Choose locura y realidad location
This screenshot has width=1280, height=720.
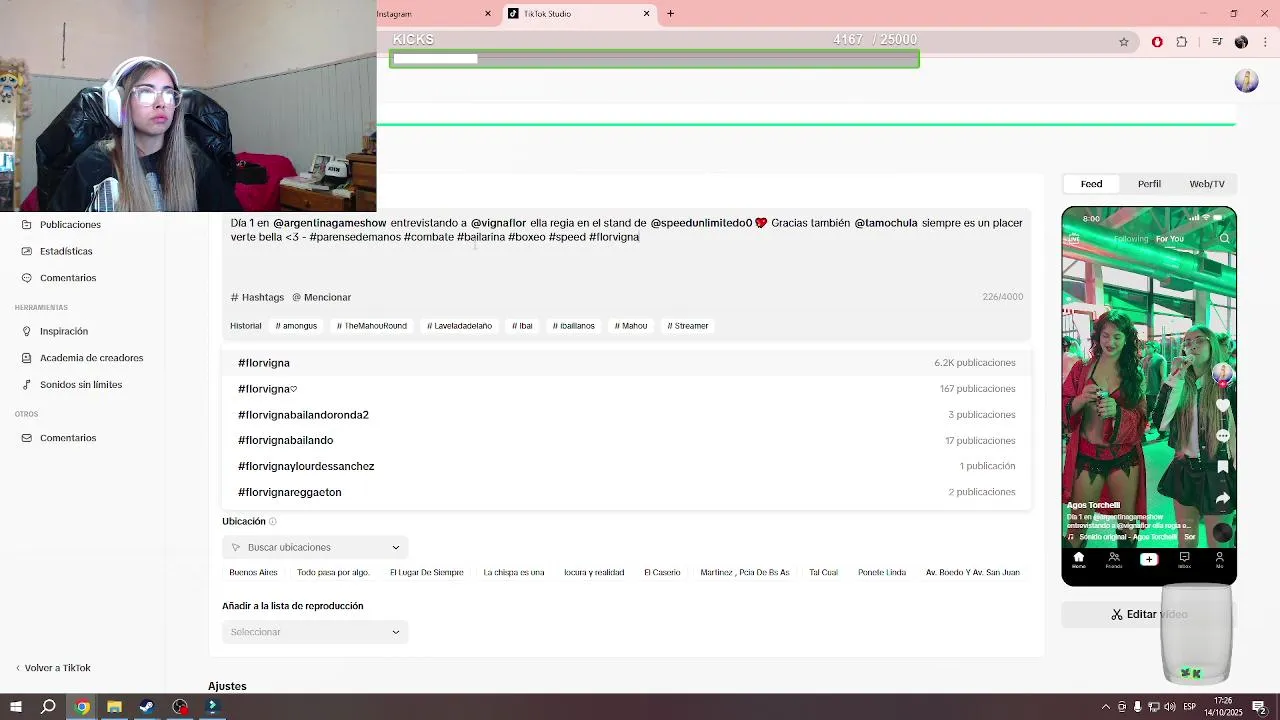[594, 573]
